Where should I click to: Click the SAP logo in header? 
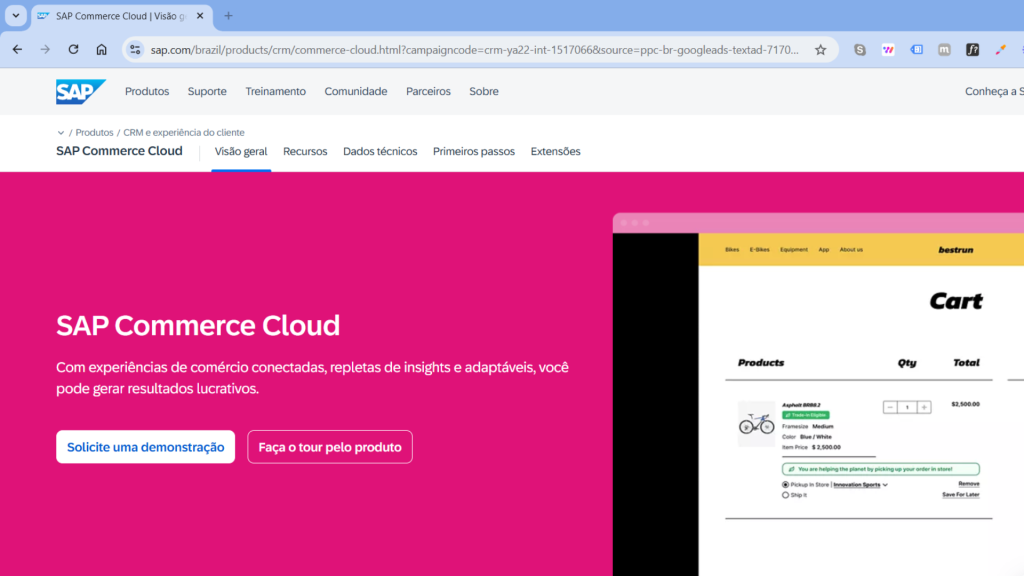(80, 91)
